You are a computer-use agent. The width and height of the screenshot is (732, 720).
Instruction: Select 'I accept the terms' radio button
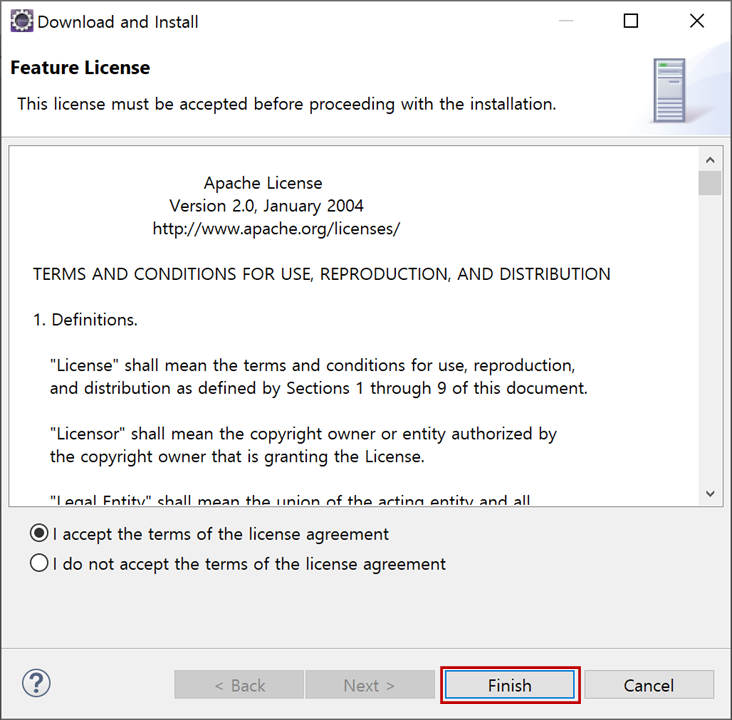click(39, 533)
